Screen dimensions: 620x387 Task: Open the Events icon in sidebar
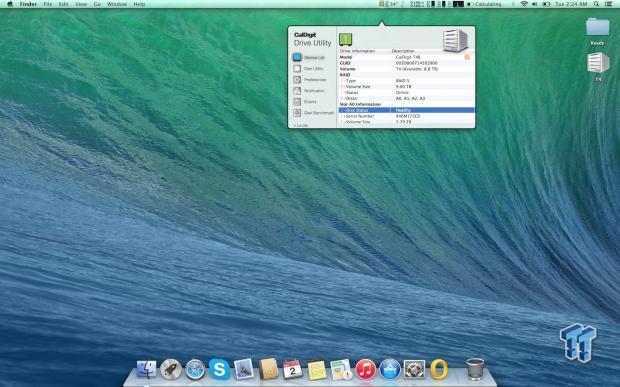tap(297, 102)
